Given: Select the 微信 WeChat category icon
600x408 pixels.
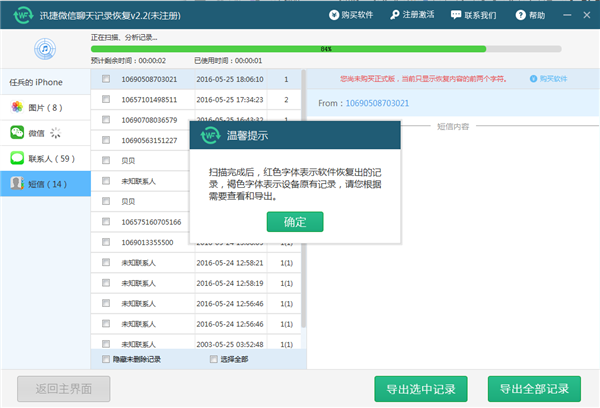Looking at the screenshot, I should click(18, 132).
